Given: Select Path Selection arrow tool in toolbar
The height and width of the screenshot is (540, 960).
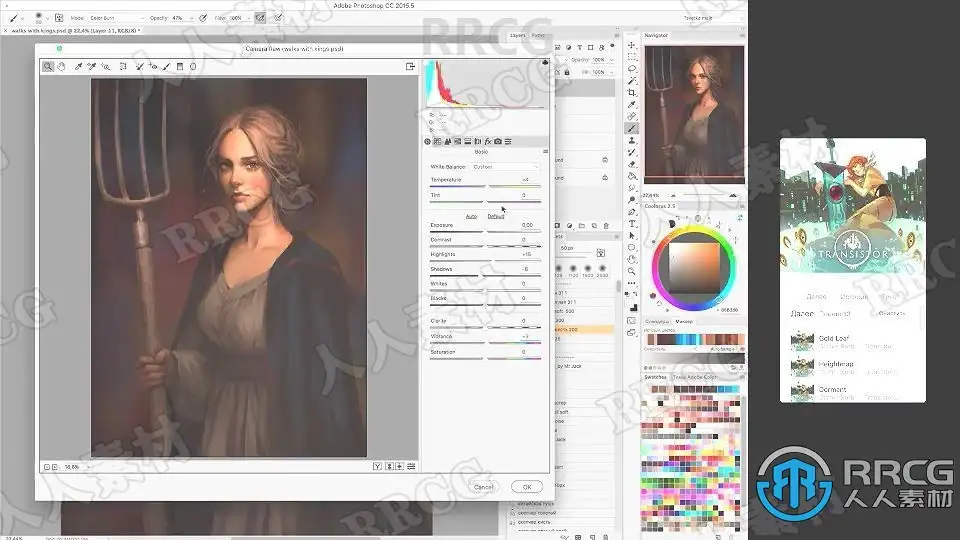Looking at the screenshot, I should click(632, 236).
